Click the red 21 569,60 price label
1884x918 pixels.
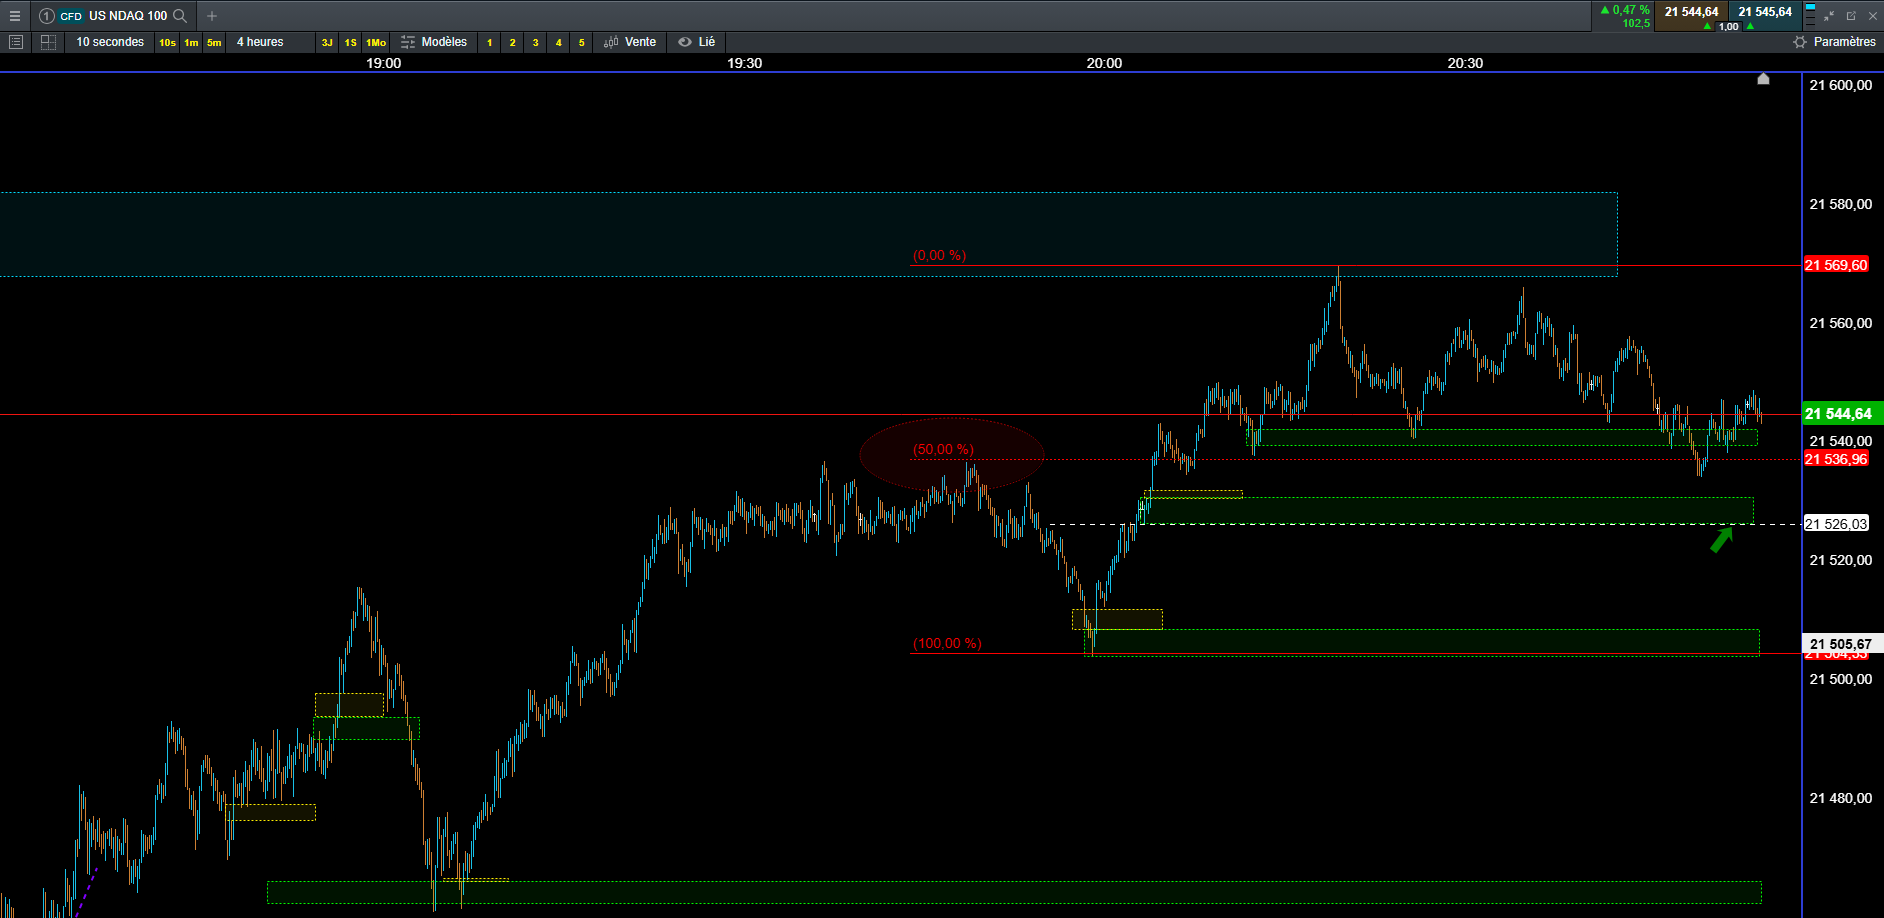pos(1836,265)
